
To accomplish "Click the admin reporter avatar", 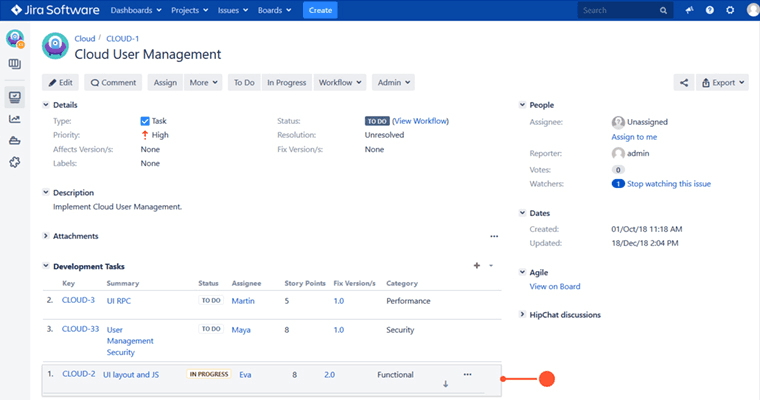I will coord(618,153).
